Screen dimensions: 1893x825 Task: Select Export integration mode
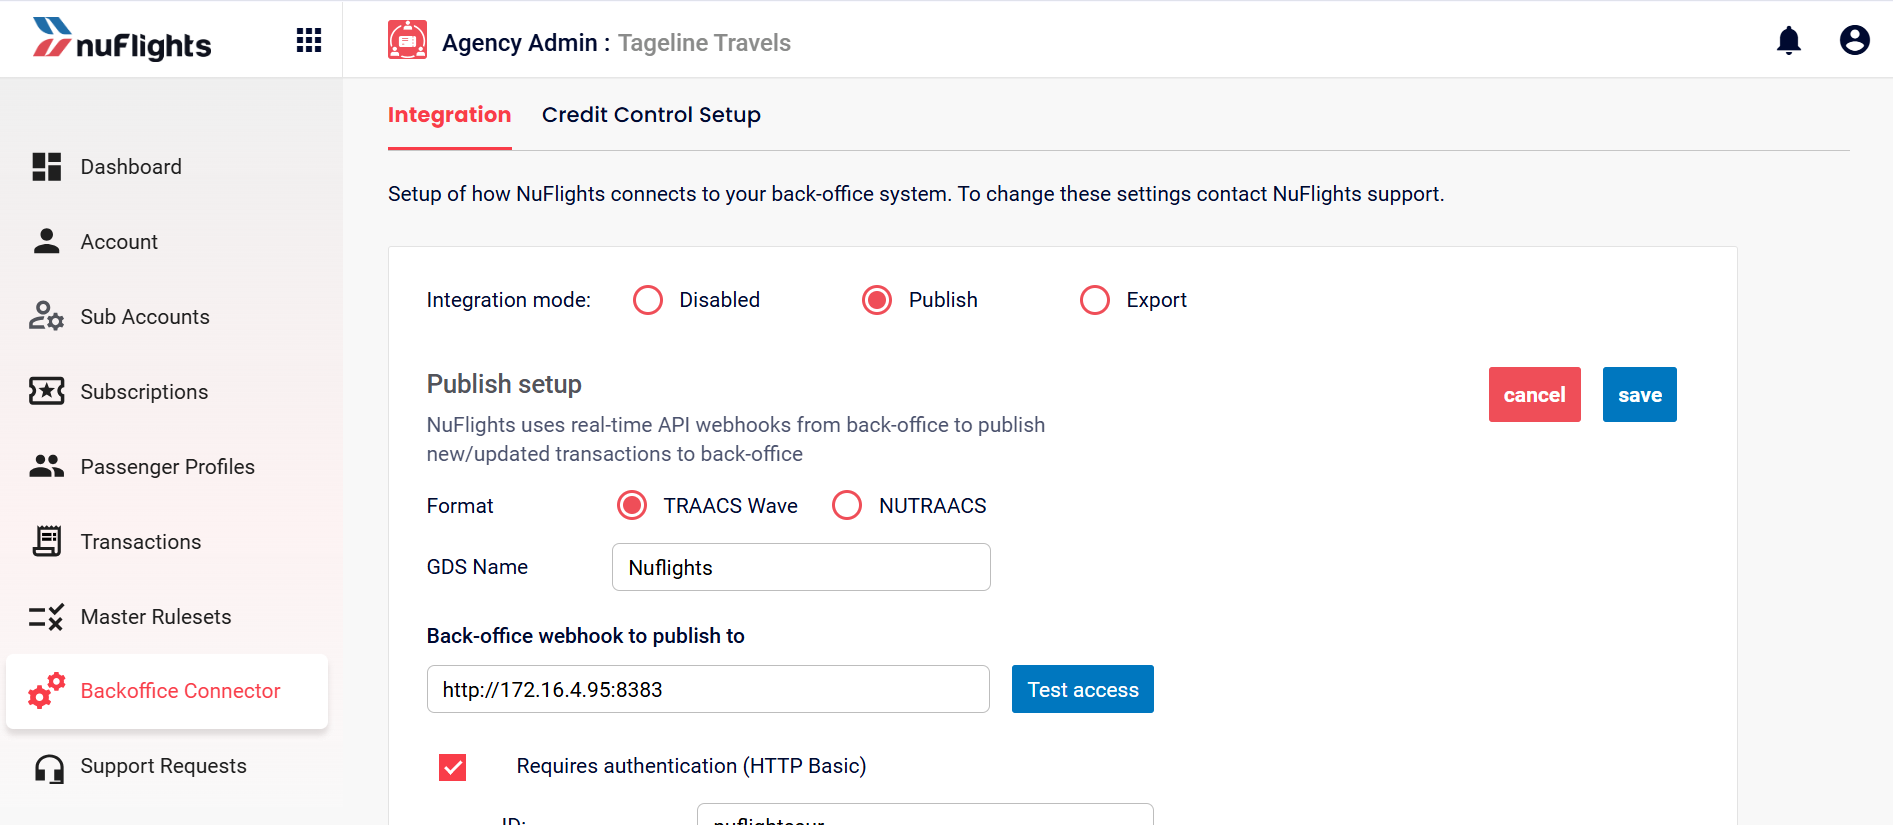click(1095, 300)
